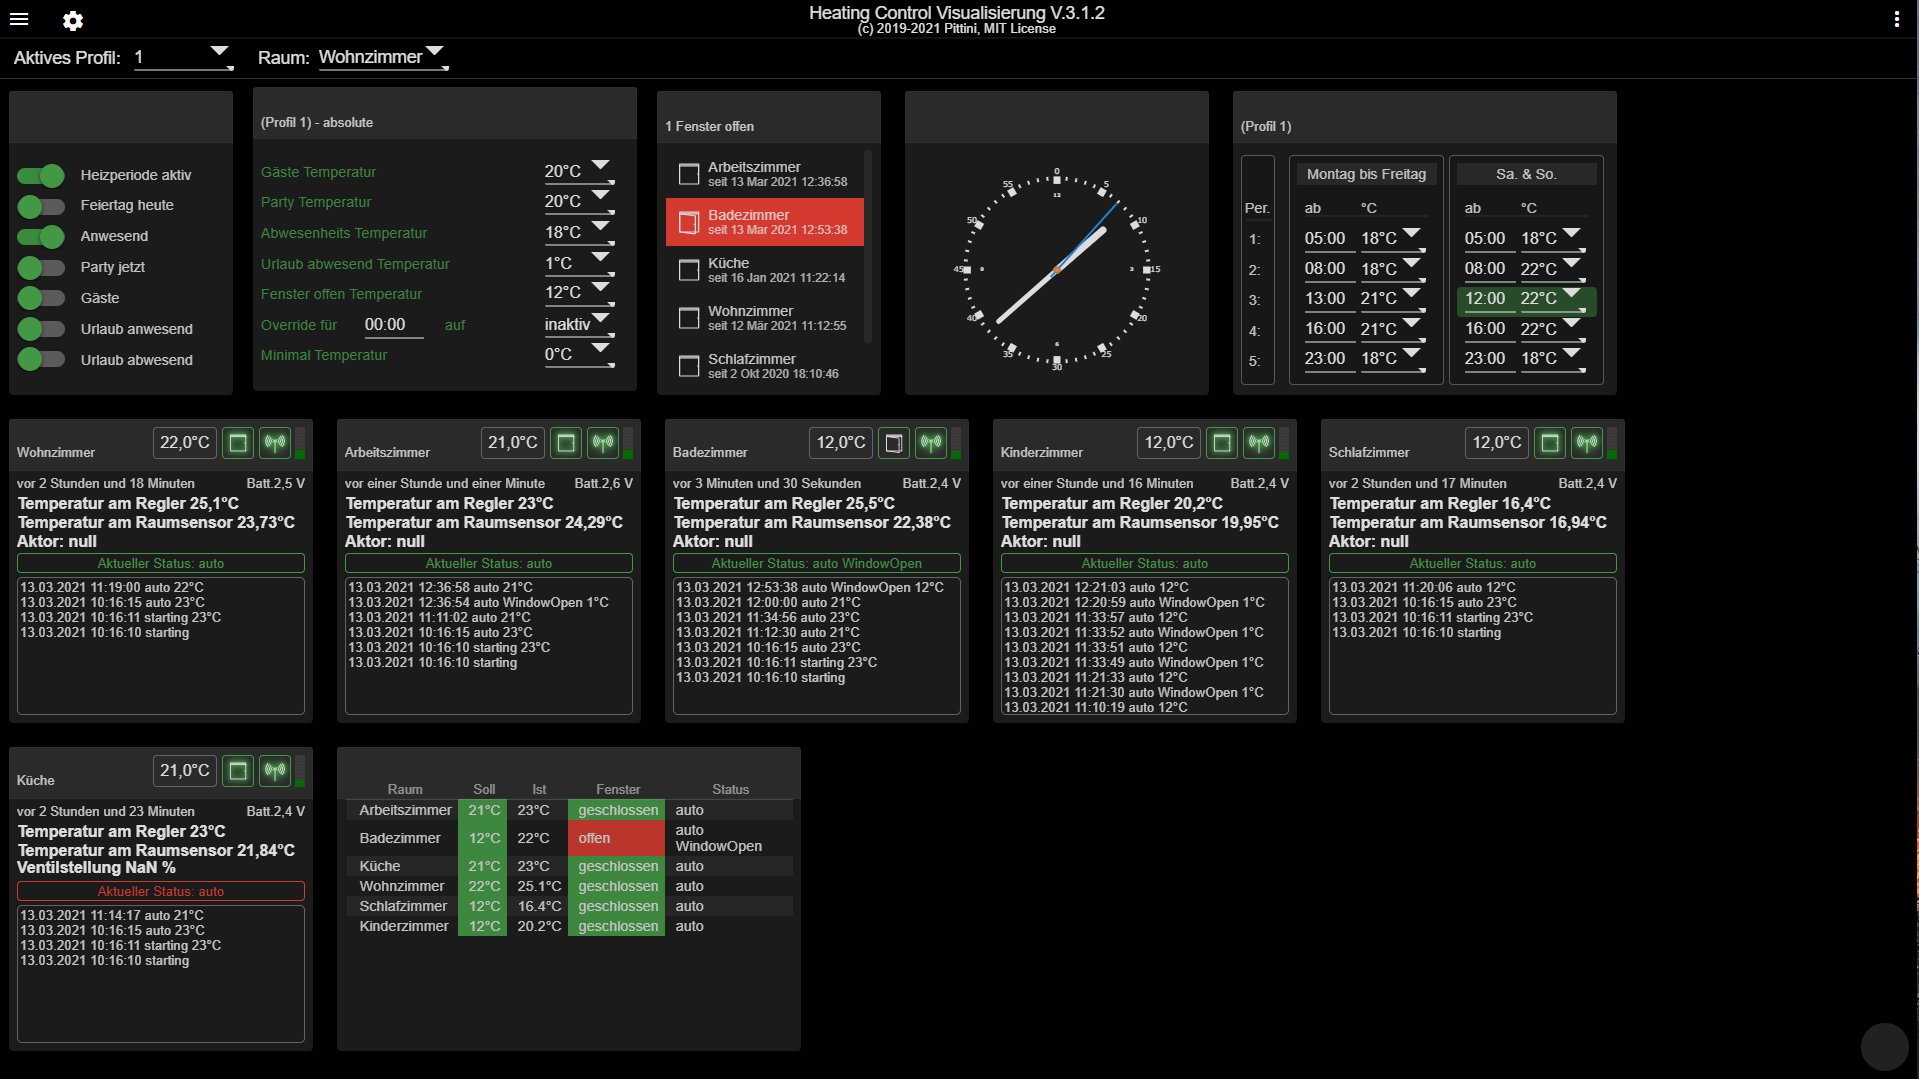Image resolution: width=1919 pixels, height=1079 pixels.
Task: Open the settings gear
Action: (x=73, y=20)
